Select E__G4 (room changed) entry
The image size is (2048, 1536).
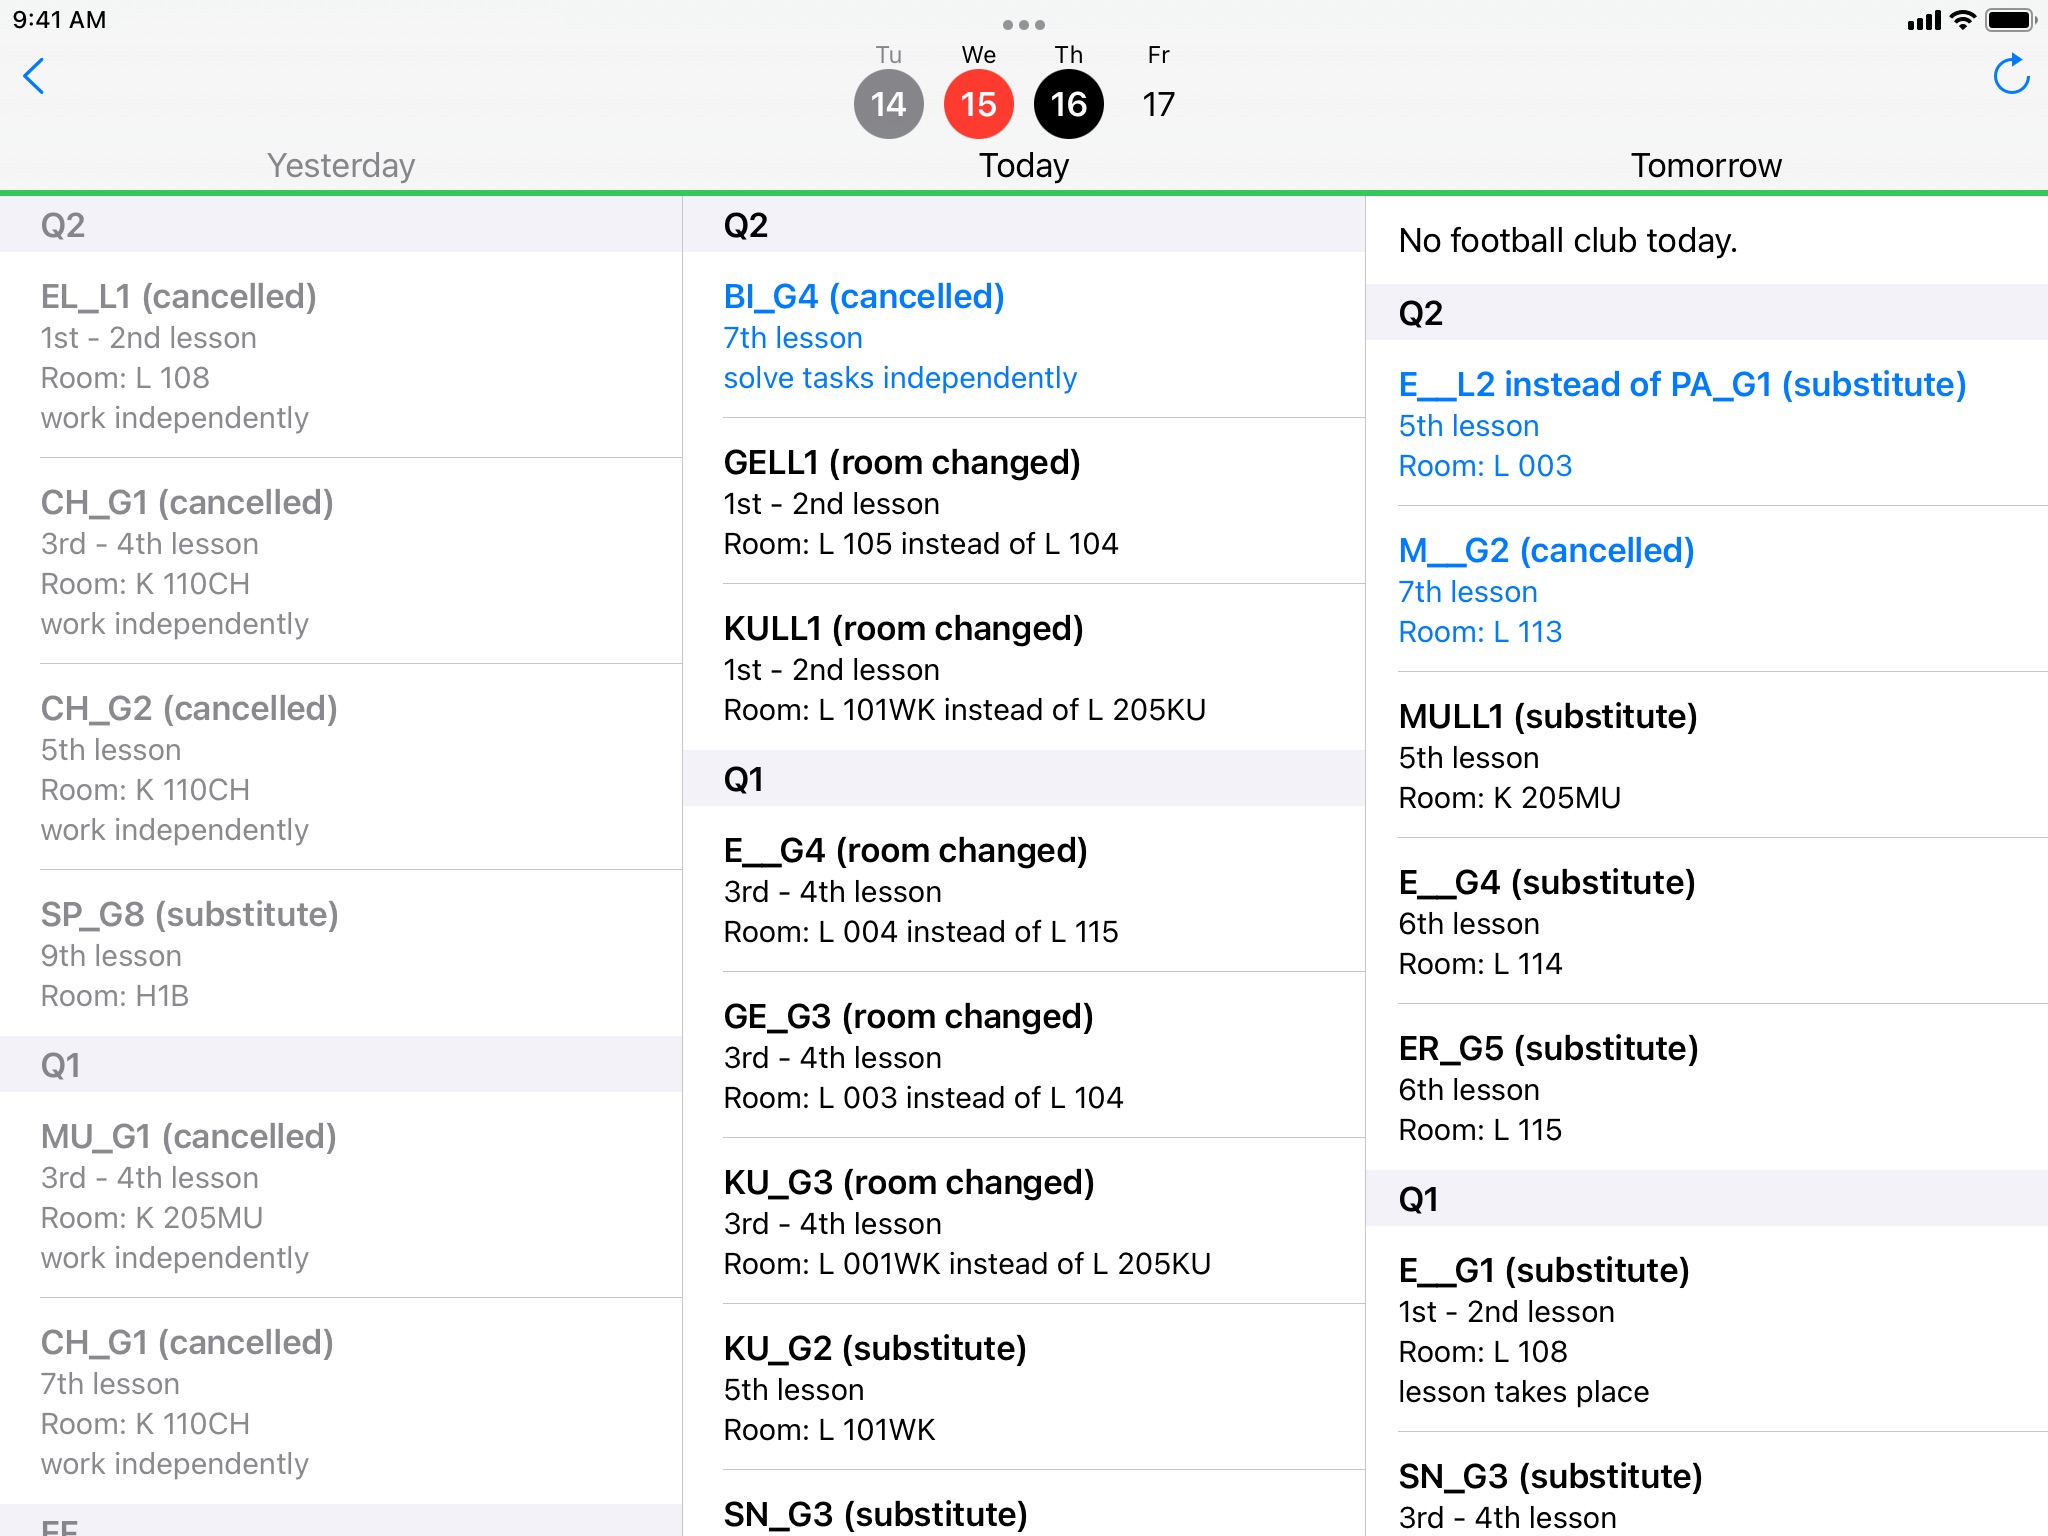click(1024, 889)
